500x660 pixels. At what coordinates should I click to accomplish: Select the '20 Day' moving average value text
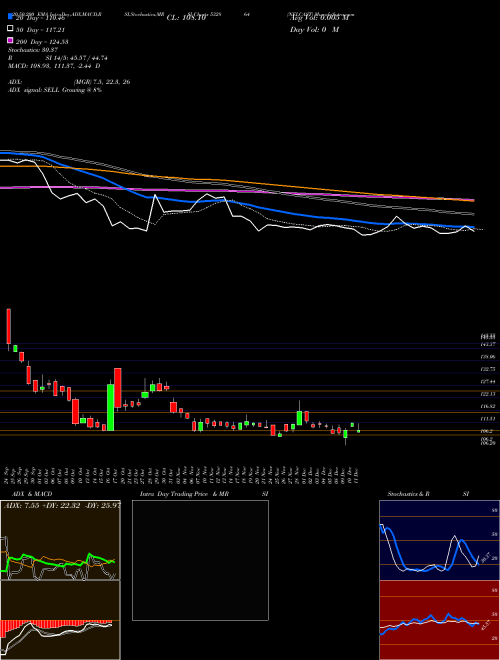pyautogui.click(x=40, y=19)
